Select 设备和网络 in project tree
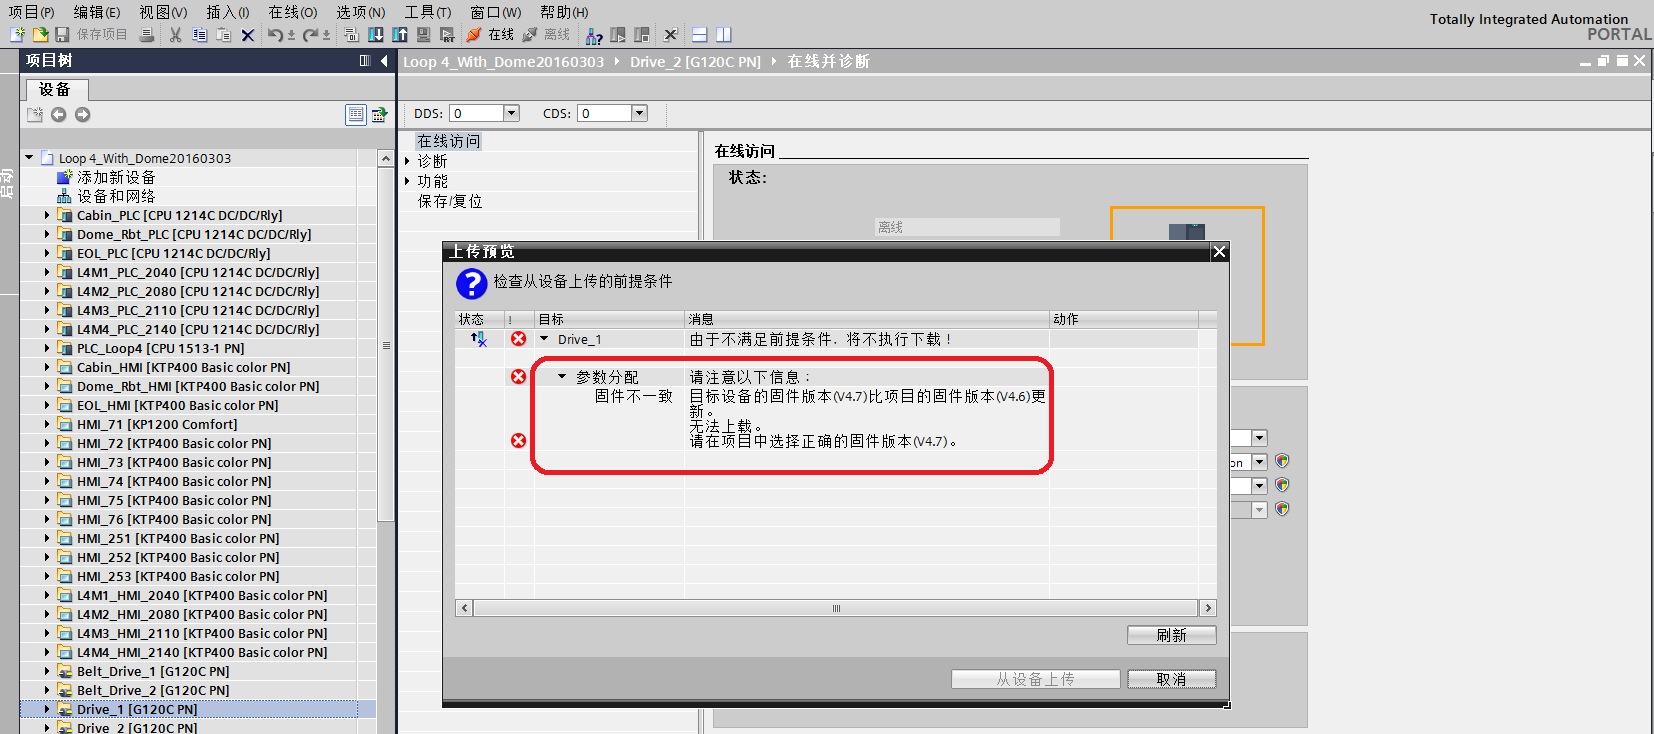 pos(116,196)
